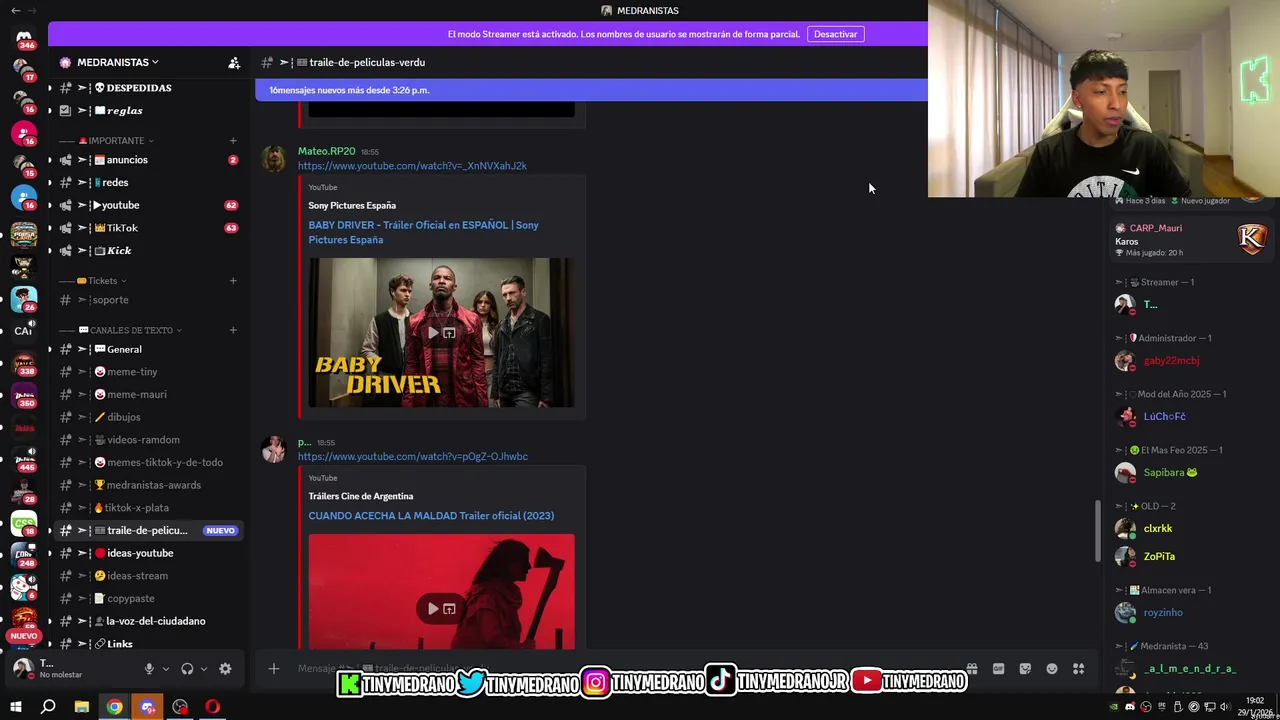The height and width of the screenshot is (720, 1280).
Task: Toggle microphone mute
Action: (x=149, y=669)
